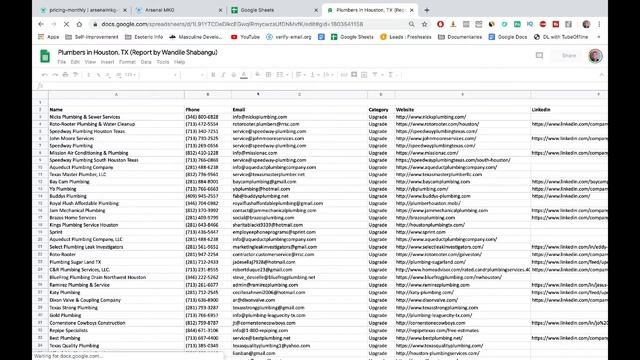Click the http://ybplumbing.com/ website cell

click(463, 189)
